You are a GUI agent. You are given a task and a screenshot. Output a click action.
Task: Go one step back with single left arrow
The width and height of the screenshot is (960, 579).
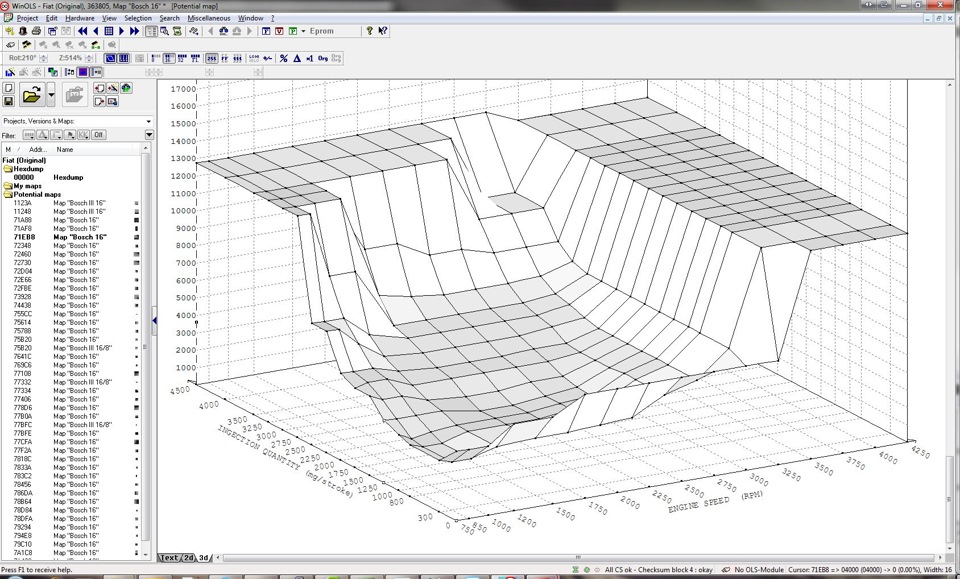(x=96, y=31)
